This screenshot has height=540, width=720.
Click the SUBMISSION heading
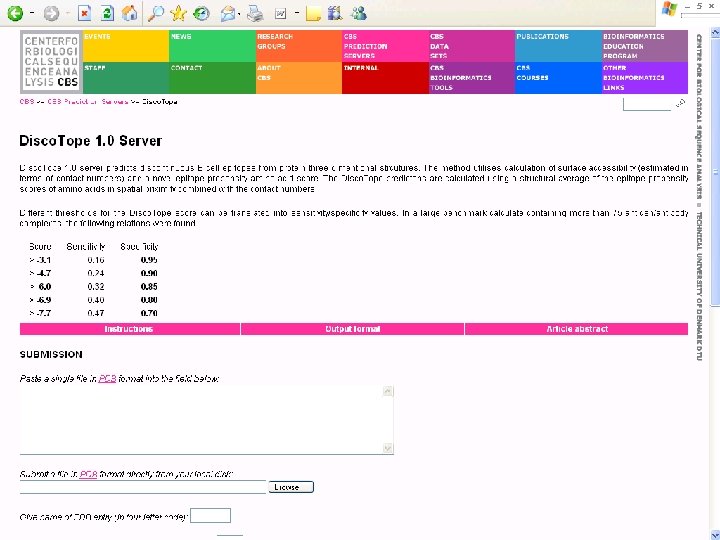click(x=51, y=354)
